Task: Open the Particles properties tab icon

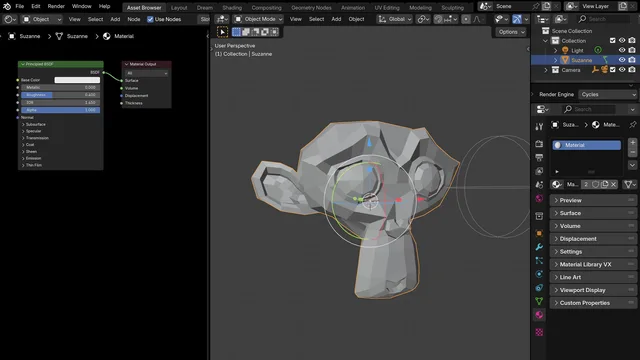Action: click(x=539, y=260)
